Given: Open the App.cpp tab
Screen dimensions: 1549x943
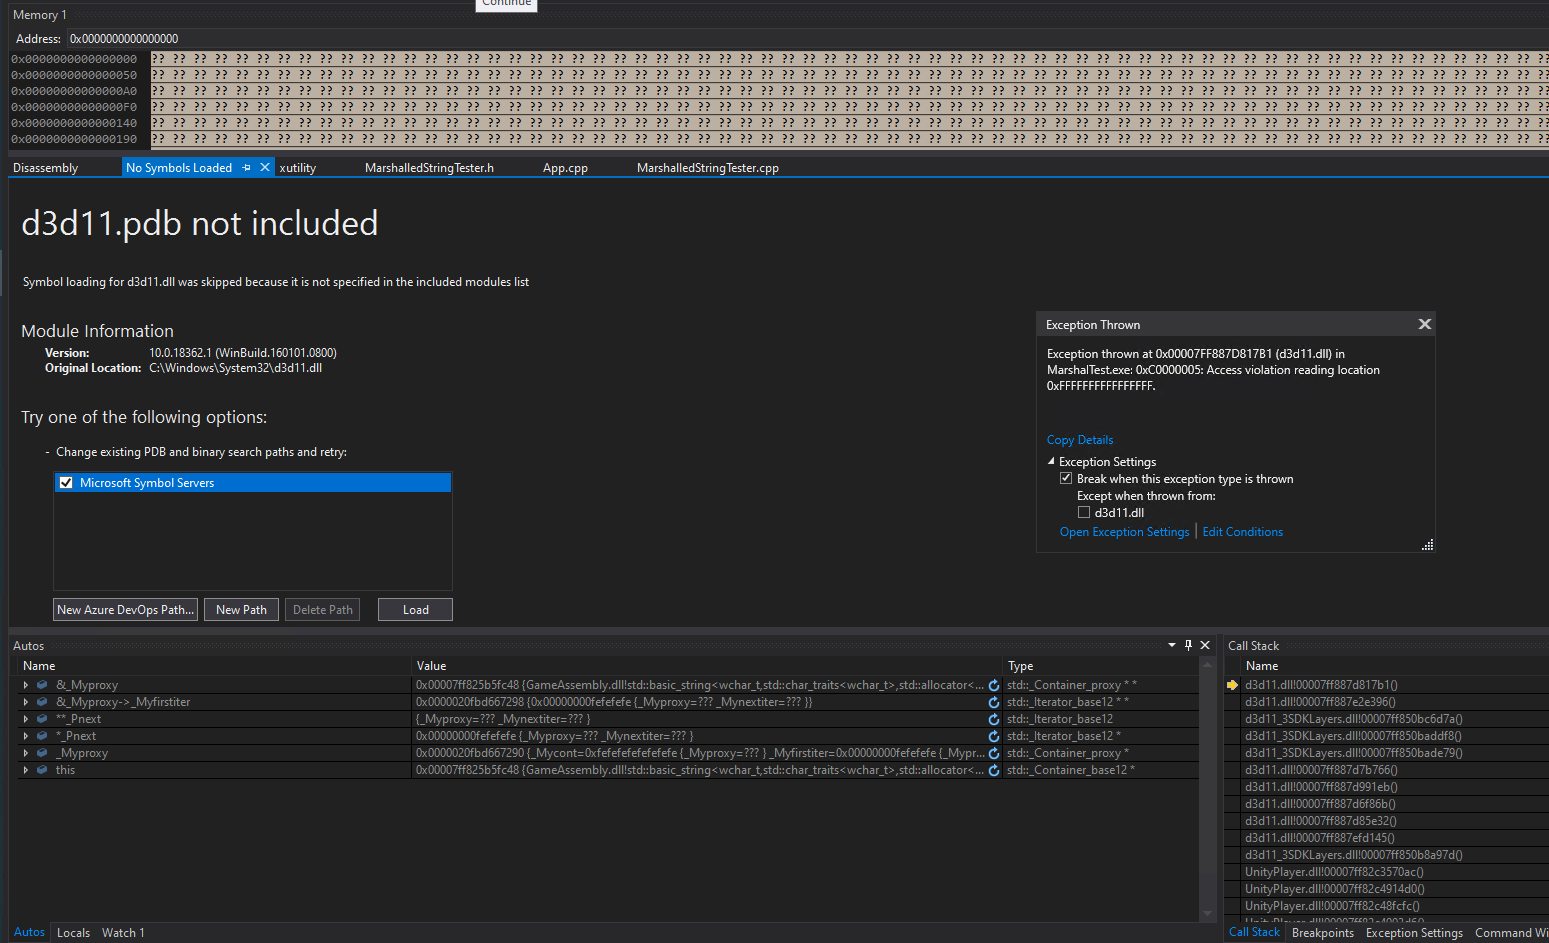Looking at the screenshot, I should tap(565, 168).
